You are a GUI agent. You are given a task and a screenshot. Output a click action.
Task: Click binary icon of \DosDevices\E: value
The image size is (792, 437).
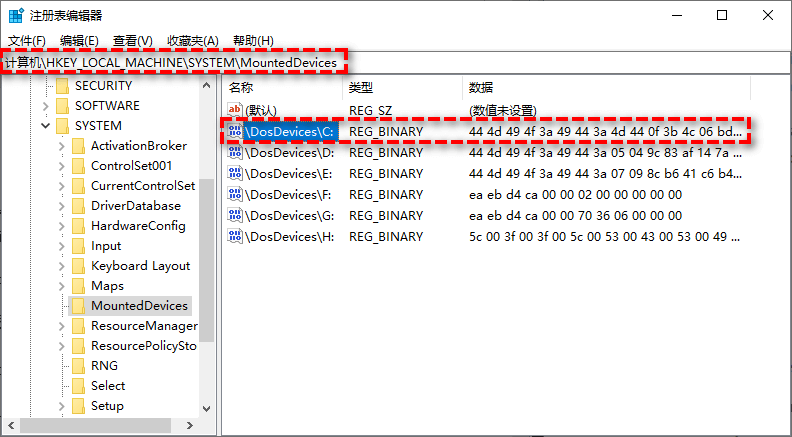tap(235, 173)
